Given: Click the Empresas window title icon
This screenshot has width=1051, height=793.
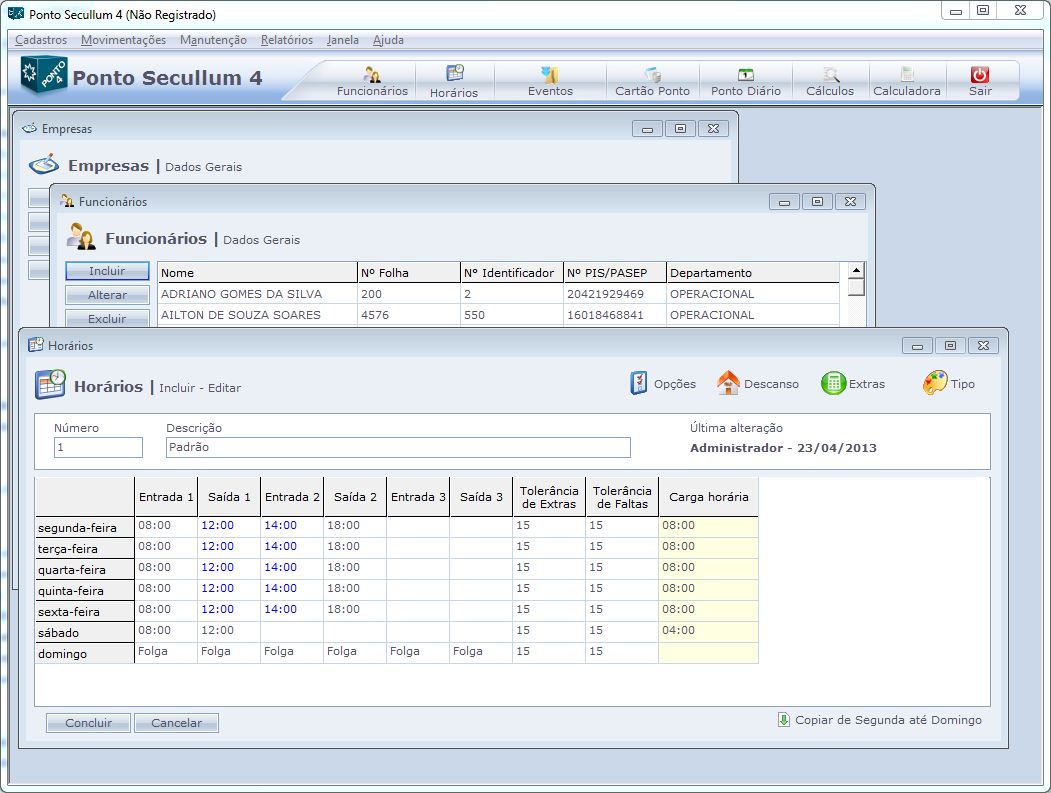Looking at the screenshot, I should coord(29,128).
